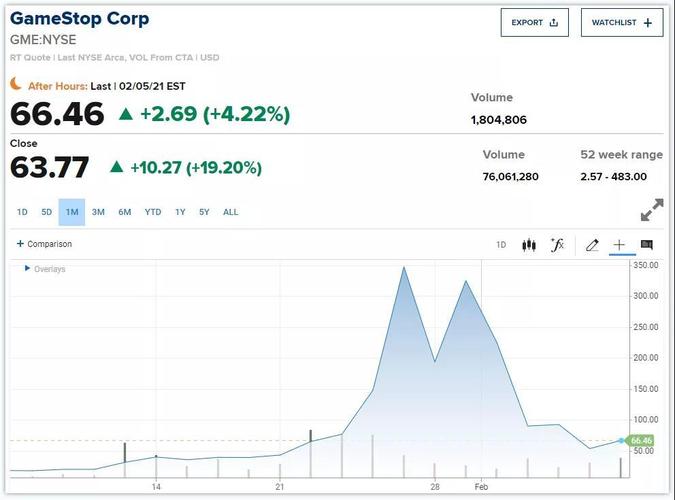
Task: Show the 5Y time range
Action: (x=204, y=212)
